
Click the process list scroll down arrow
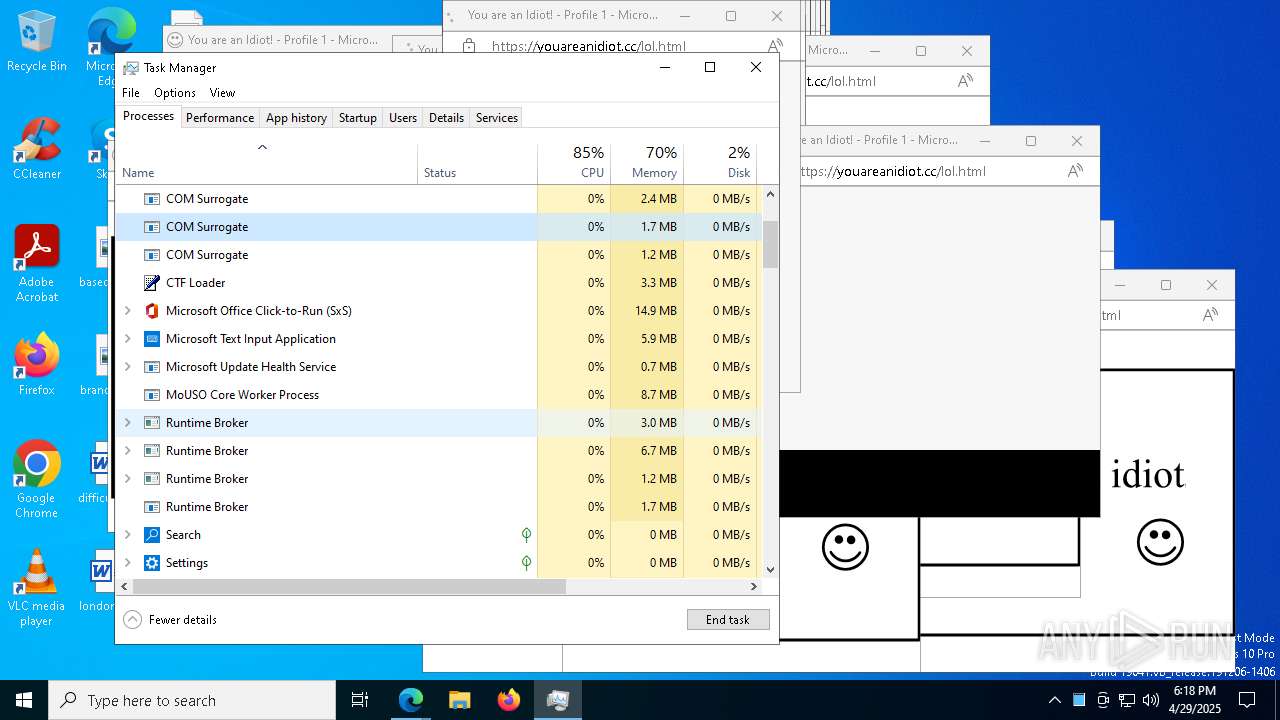tap(770, 570)
